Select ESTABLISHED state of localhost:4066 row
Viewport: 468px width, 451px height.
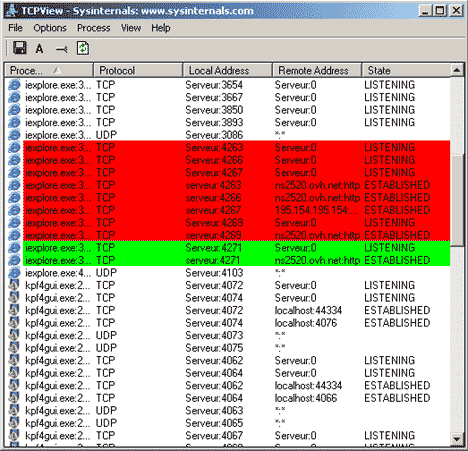[x=397, y=398]
